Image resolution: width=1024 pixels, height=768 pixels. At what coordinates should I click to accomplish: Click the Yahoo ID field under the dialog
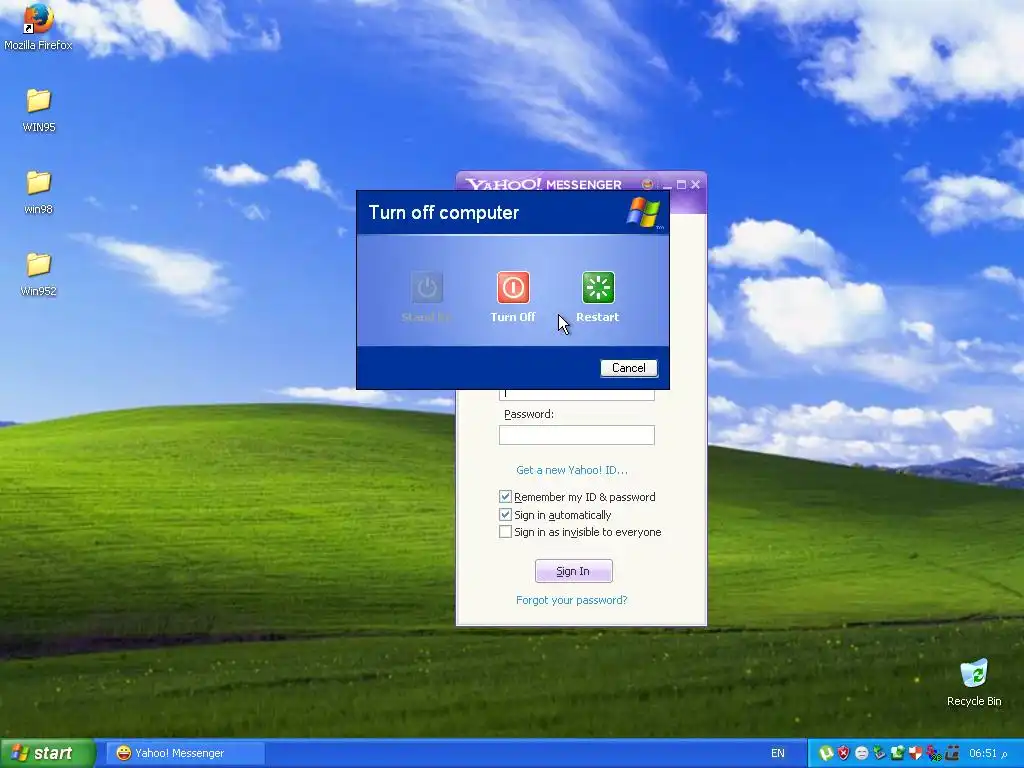pos(577,394)
